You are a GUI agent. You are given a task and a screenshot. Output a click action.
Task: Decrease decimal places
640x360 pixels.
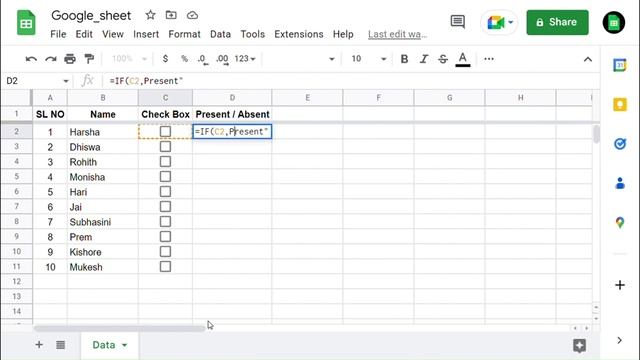tap(202, 59)
